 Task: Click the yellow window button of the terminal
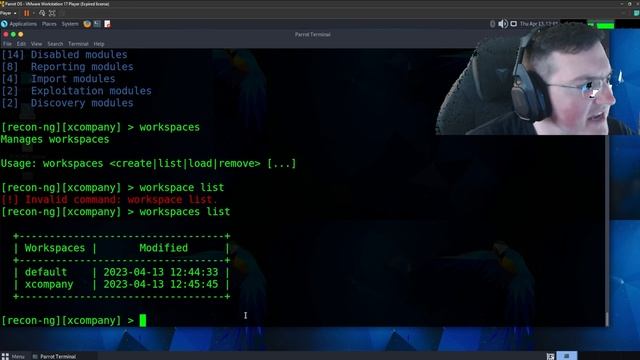click(x=20, y=35)
